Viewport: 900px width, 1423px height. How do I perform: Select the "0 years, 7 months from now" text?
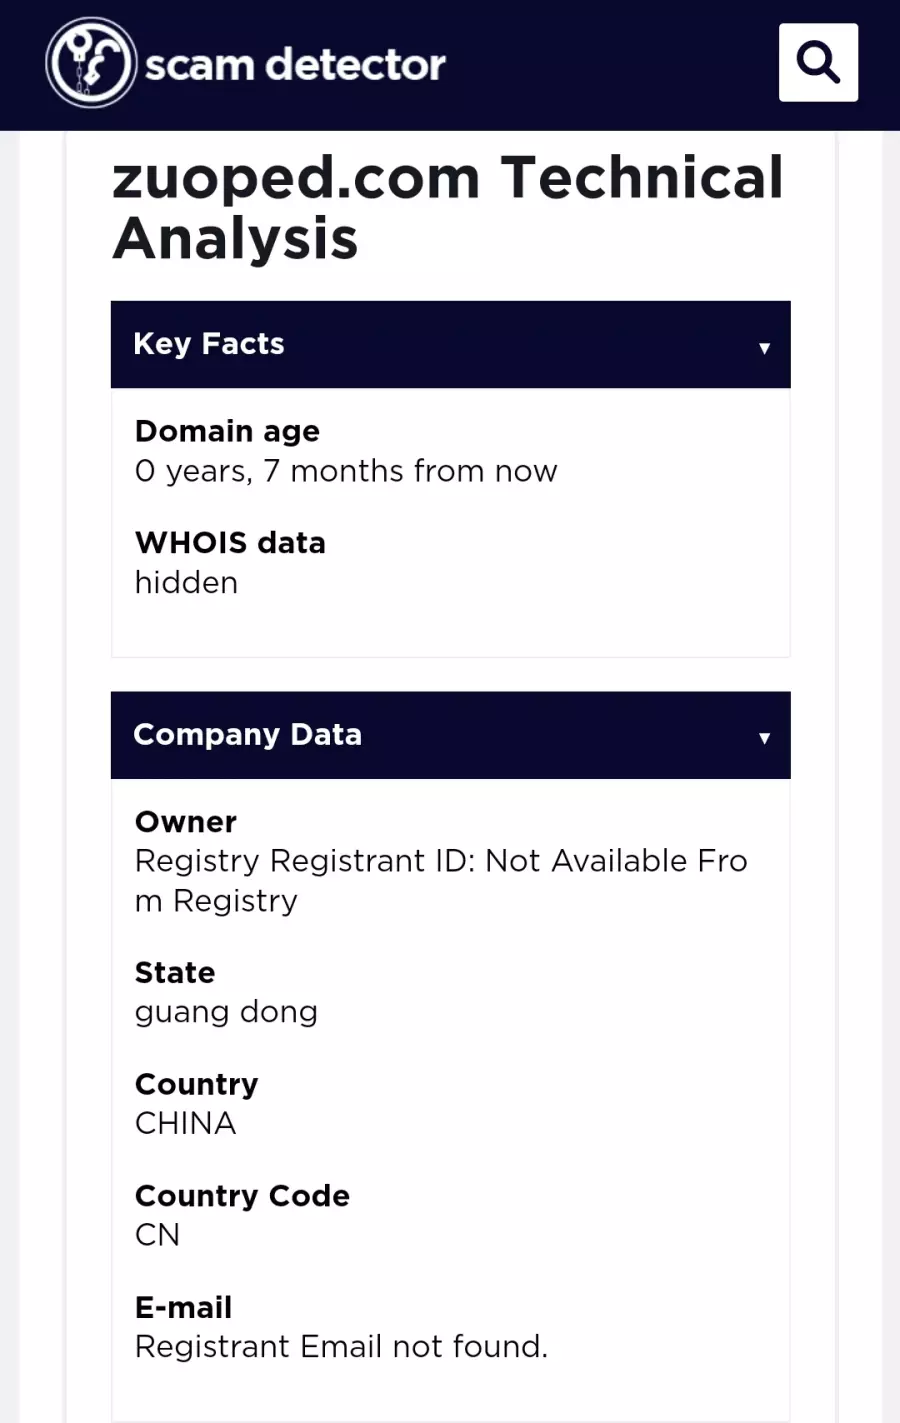tap(346, 471)
